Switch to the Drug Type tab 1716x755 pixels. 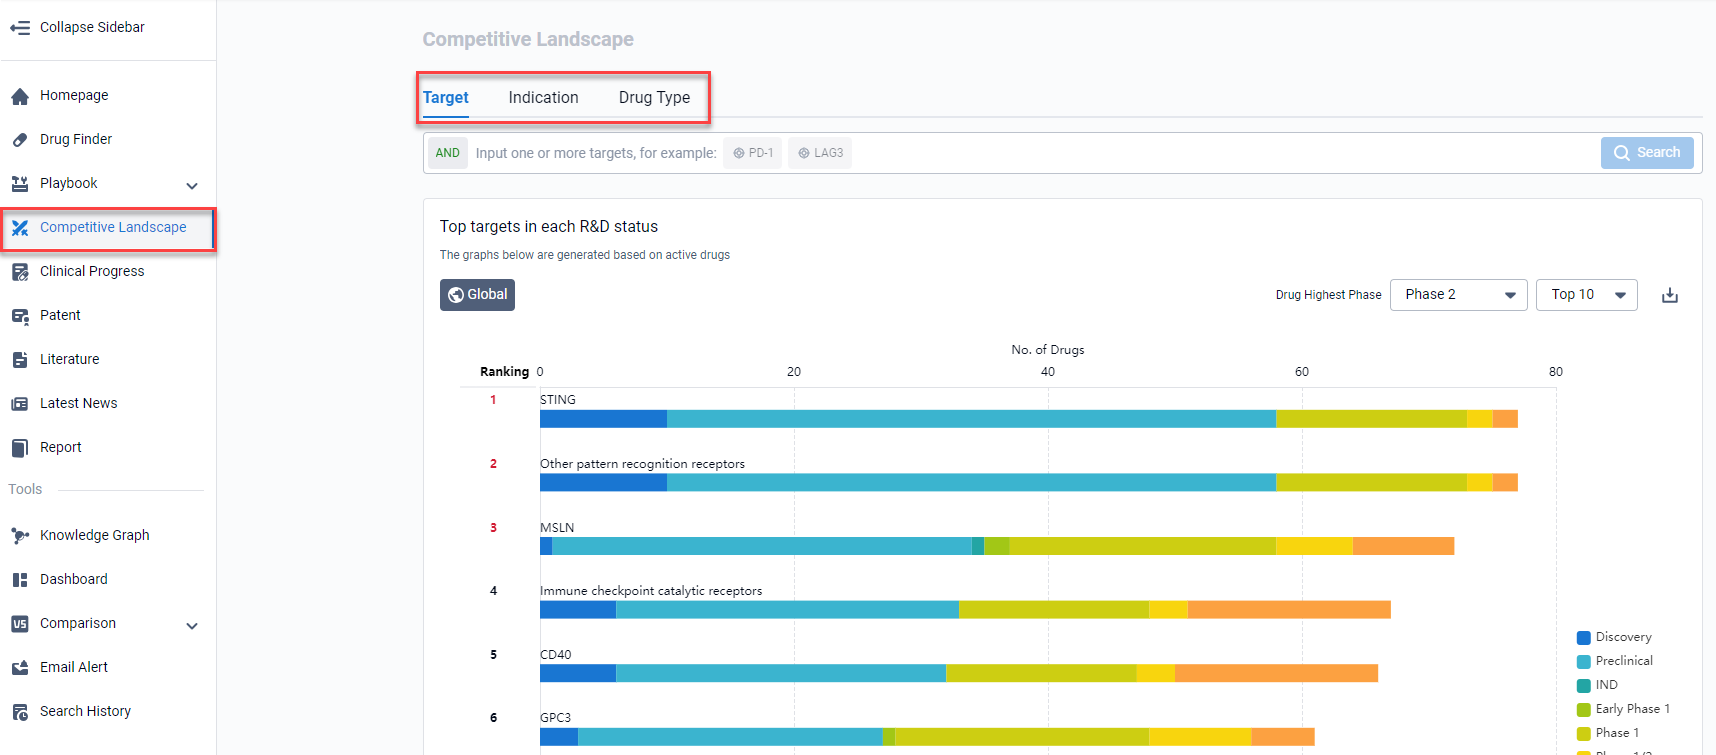[x=654, y=98]
